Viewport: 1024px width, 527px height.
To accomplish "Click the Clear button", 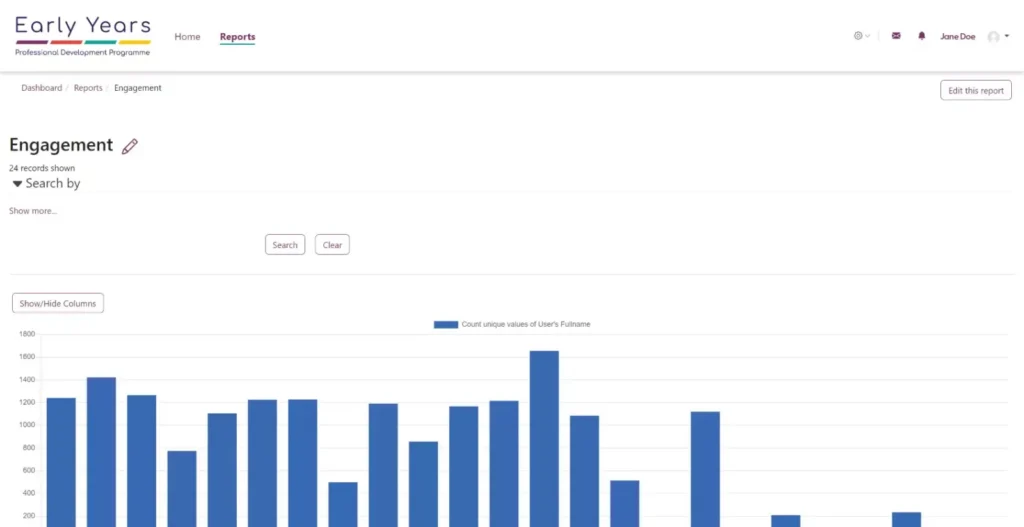I will pos(332,245).
